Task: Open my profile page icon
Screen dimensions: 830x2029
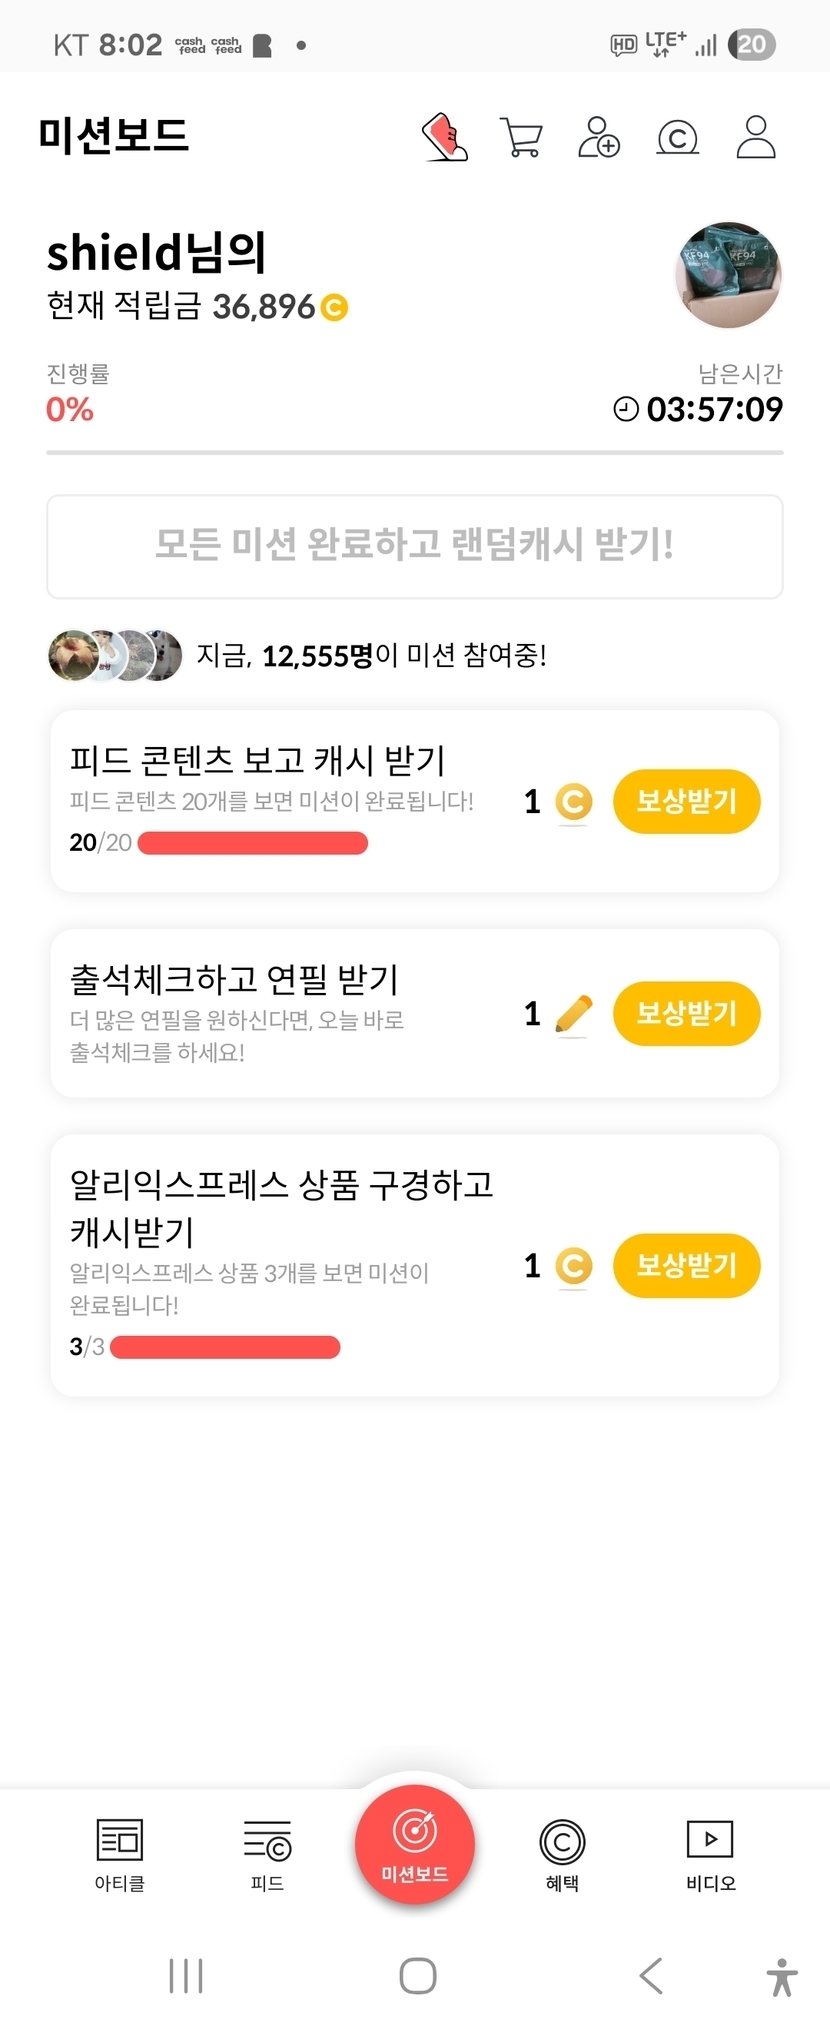Action: coord(756,137)
